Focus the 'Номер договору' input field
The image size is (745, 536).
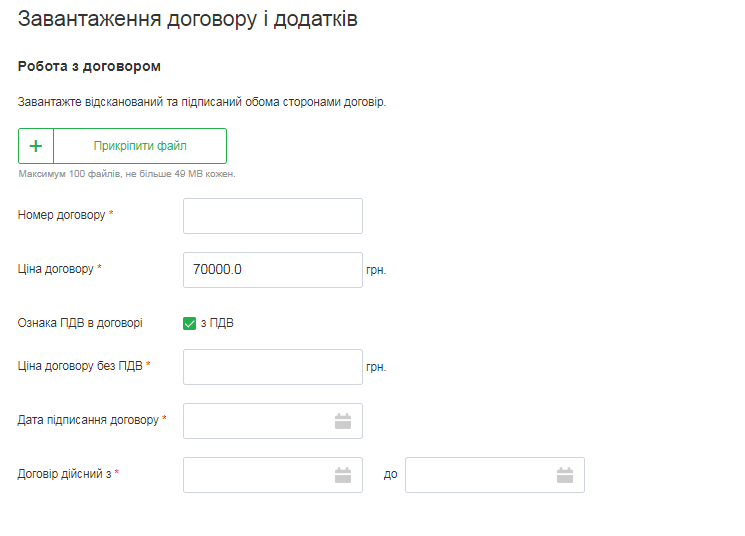pyautogui.click(x=272, y=216)
